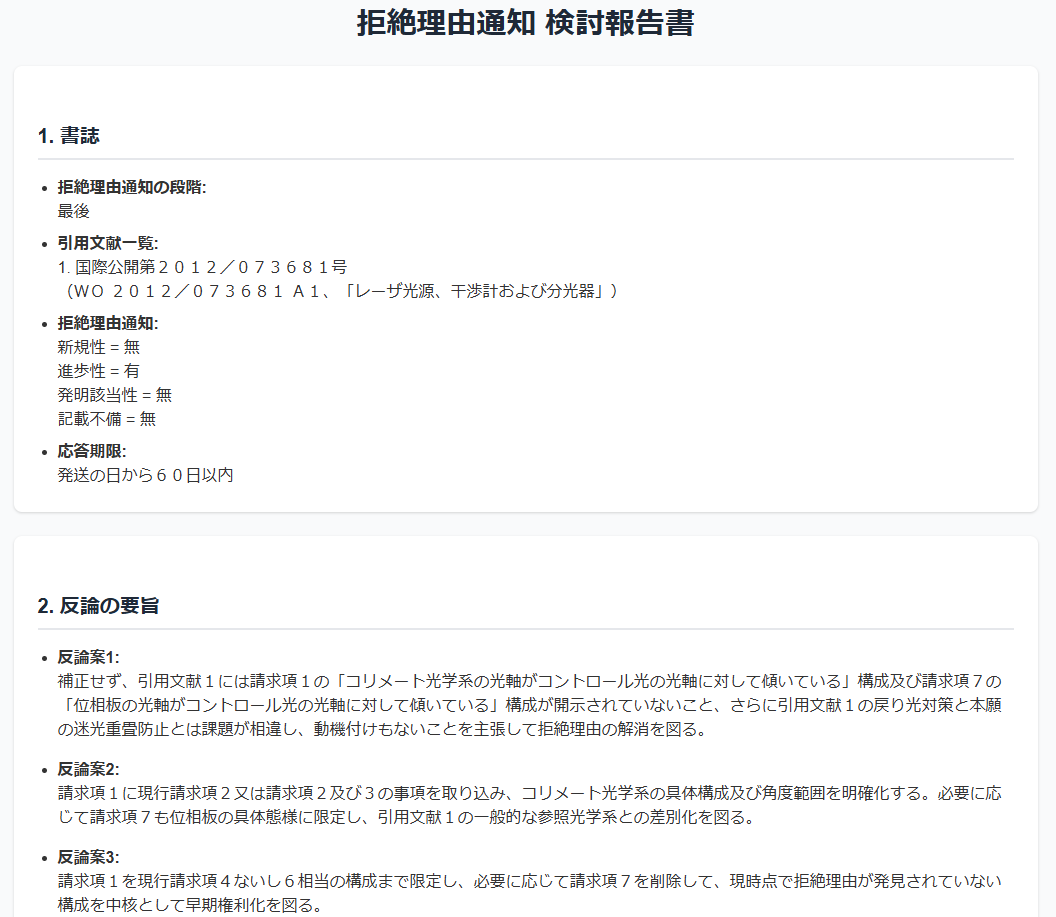Screen dimensions: 1056x917
Task: Click the line 新規性 = 無
Action: tap(99, 347)
